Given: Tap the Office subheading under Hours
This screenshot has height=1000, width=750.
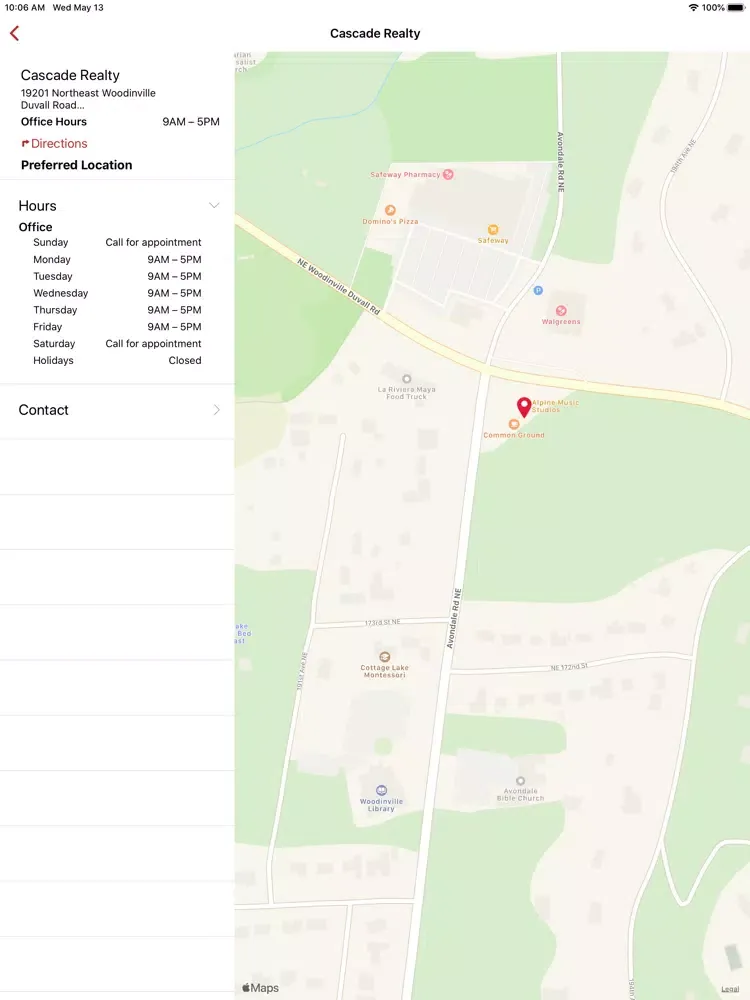Looking at the screenshot, I should coord(36,227).
